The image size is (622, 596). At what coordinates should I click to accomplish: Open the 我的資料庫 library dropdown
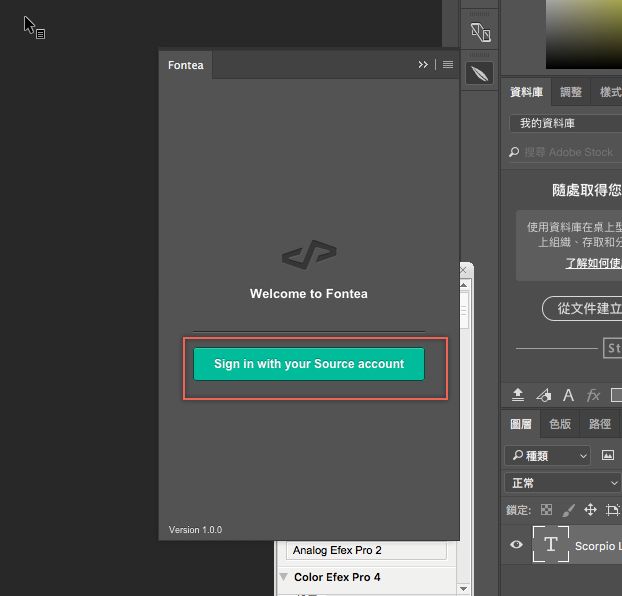coord(565,123)
